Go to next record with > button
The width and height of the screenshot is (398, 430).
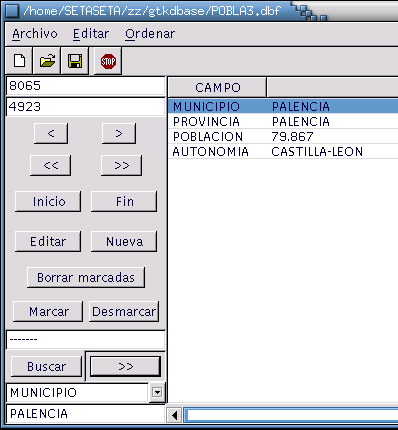[x=119, y=133]
